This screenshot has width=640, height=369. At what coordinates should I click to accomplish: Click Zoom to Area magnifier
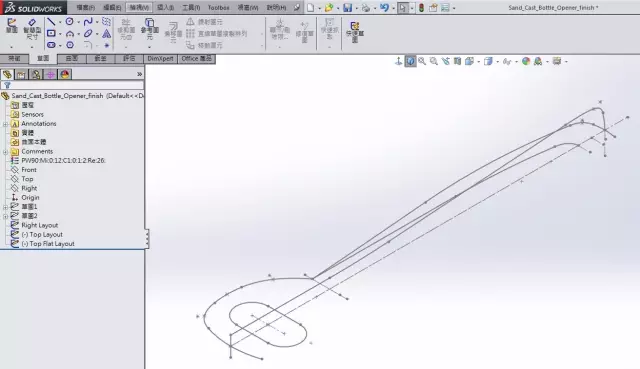point(433,61)
